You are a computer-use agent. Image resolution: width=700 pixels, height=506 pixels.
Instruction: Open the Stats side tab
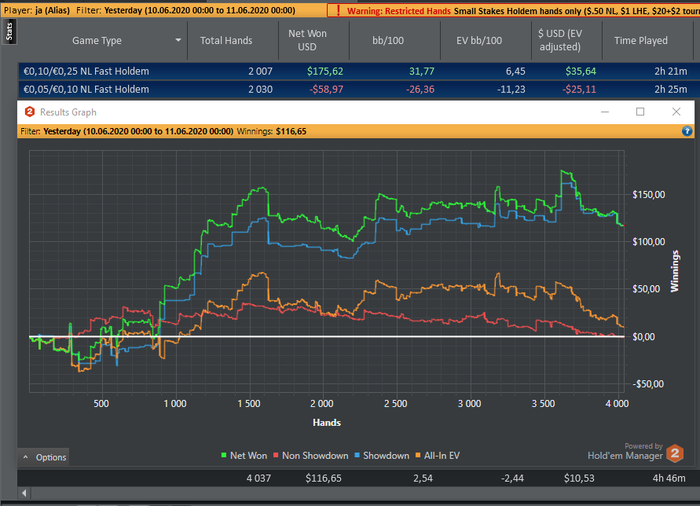pyautogui.click(x=9, y=32)
